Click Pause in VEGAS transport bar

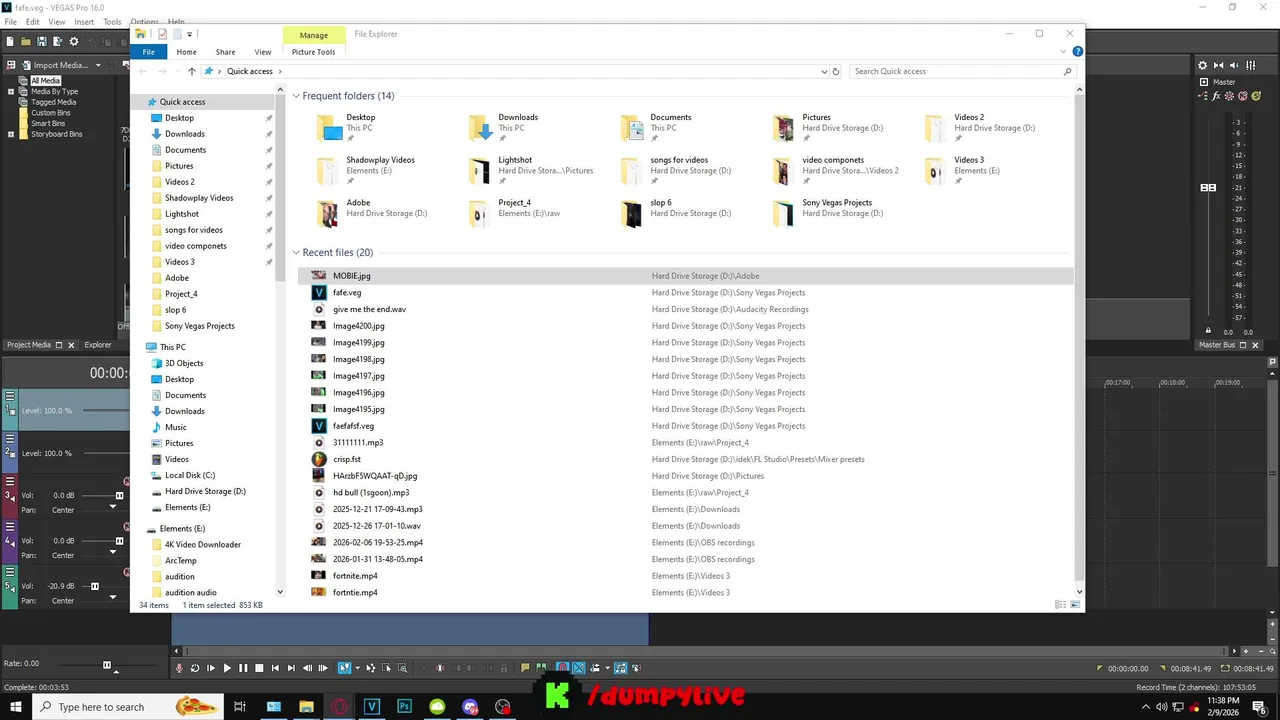coord(243,668)
